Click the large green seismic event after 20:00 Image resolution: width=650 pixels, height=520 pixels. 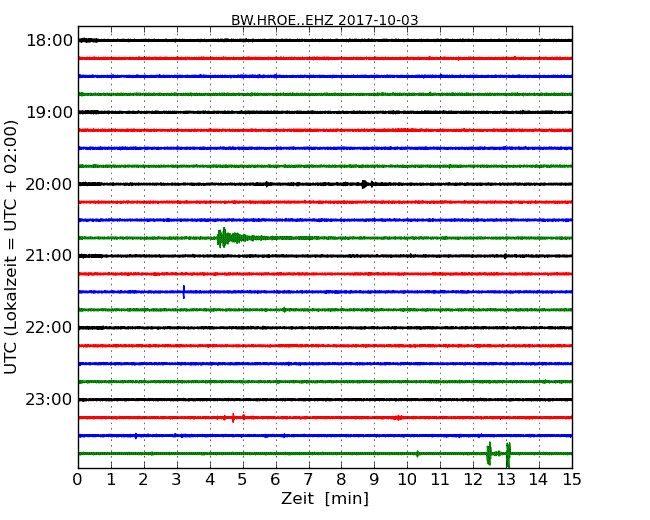pyautogui.click(x=232, y=238)
